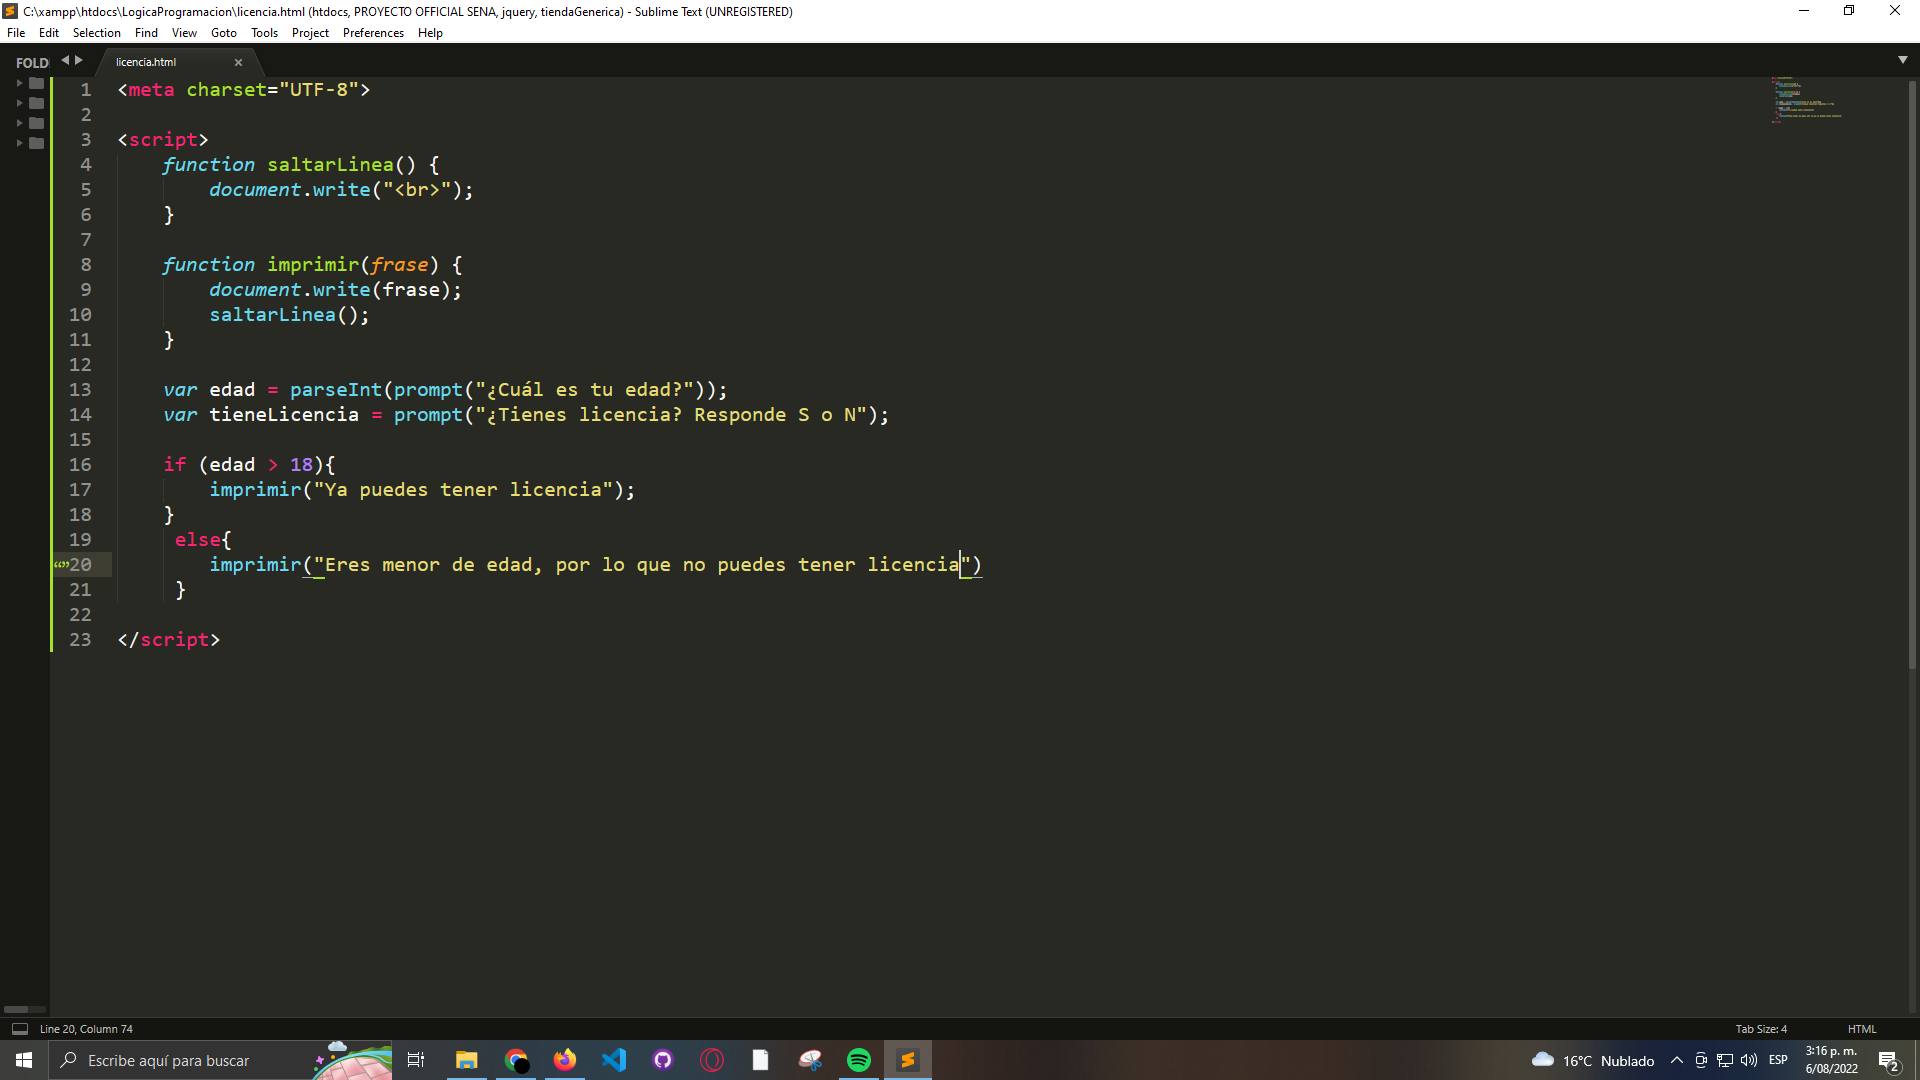Open the Project menu
The image size is (1920, 1080).
[310, 33]
